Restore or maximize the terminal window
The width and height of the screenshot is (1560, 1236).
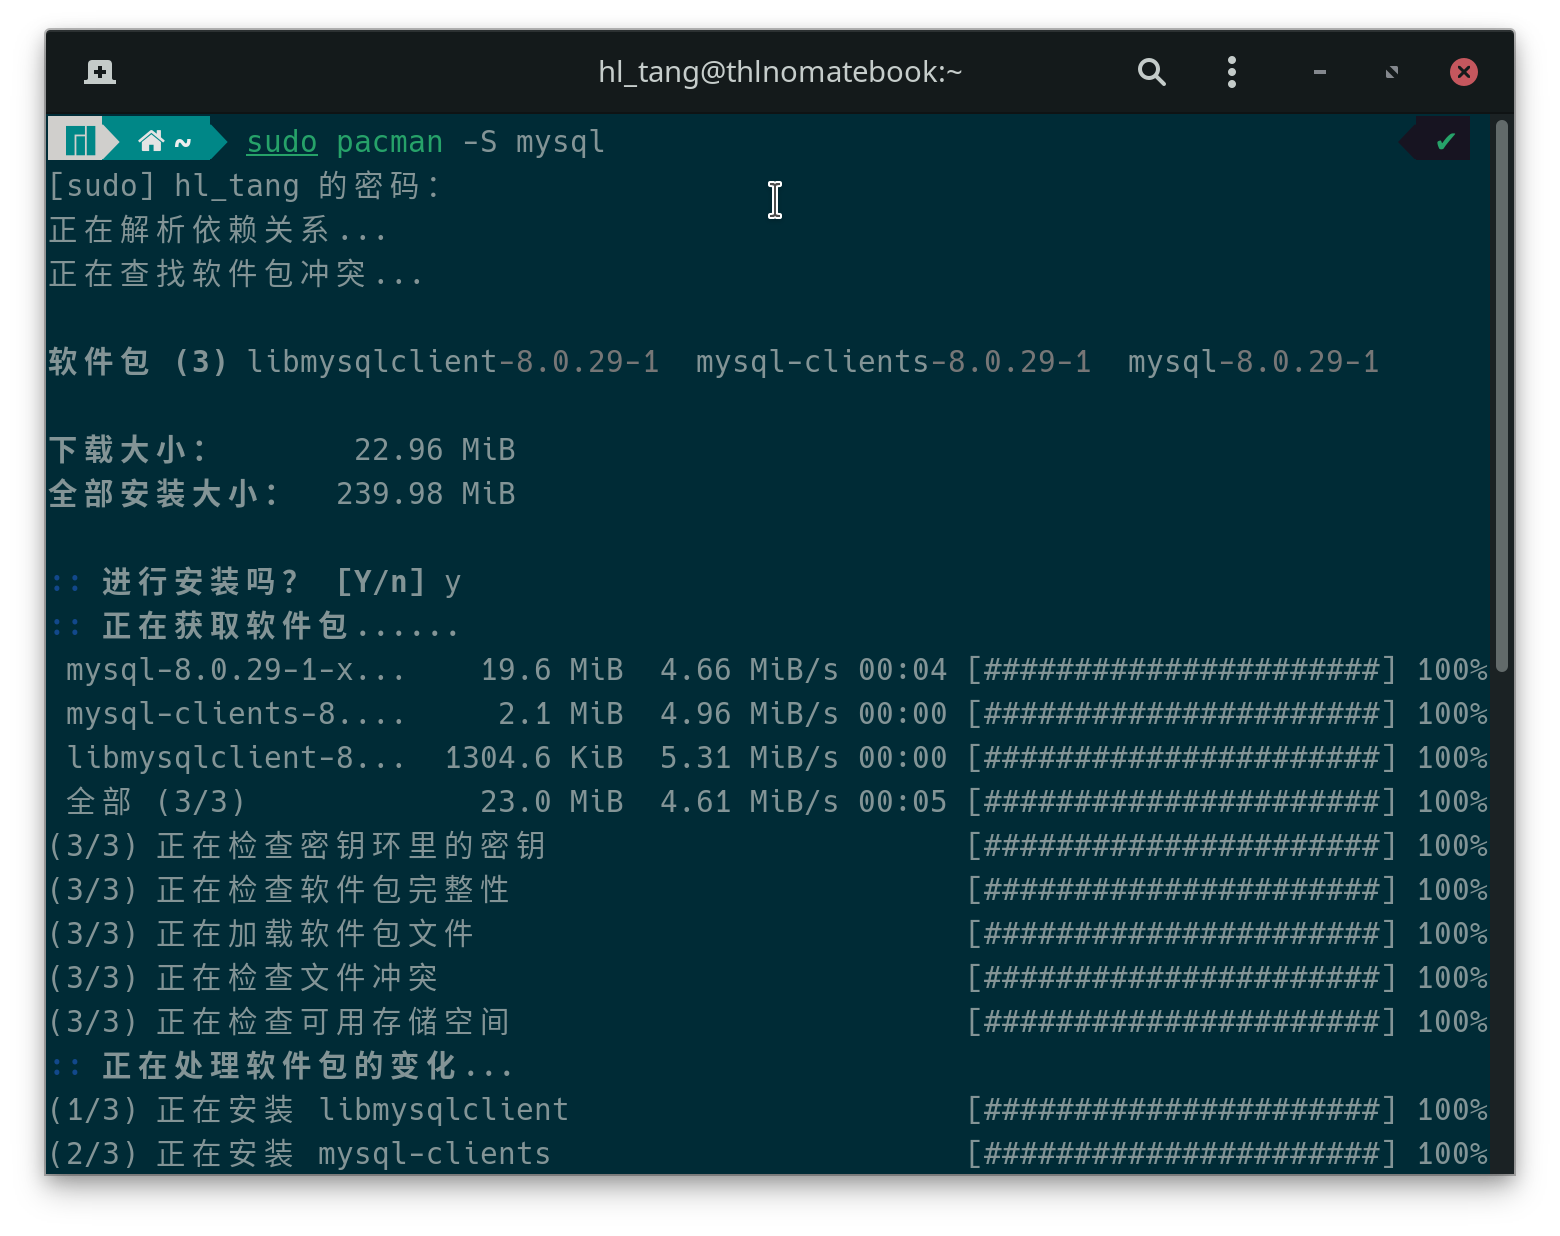pos(1391,72)
